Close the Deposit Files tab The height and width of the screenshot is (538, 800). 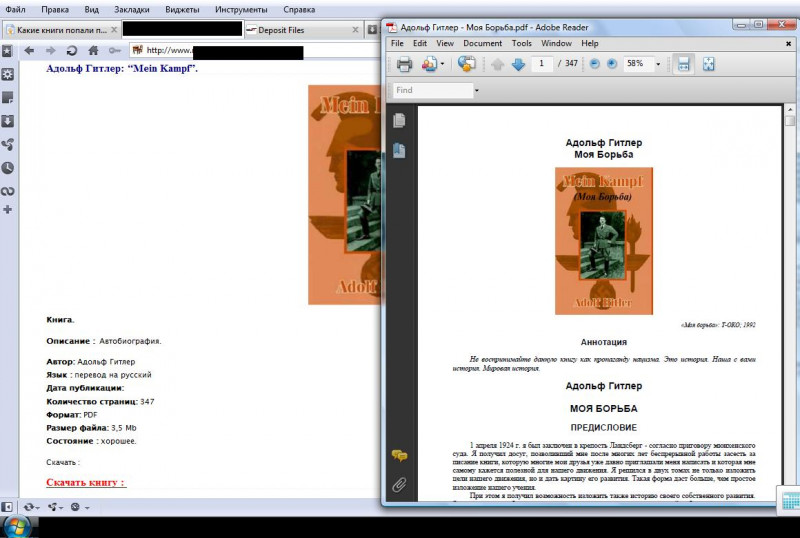click(x=356, y=30)
